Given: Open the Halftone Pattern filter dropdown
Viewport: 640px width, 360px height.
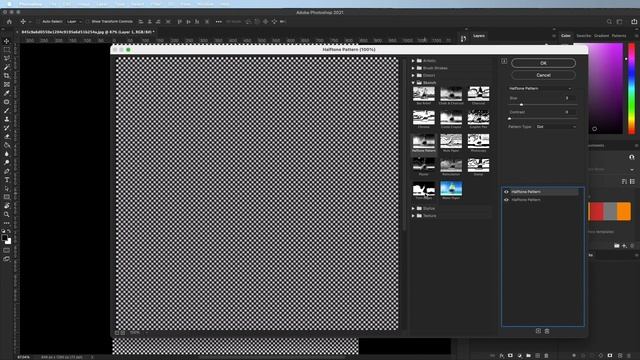Looking at the screenshot, I should [x=540, y=89].
